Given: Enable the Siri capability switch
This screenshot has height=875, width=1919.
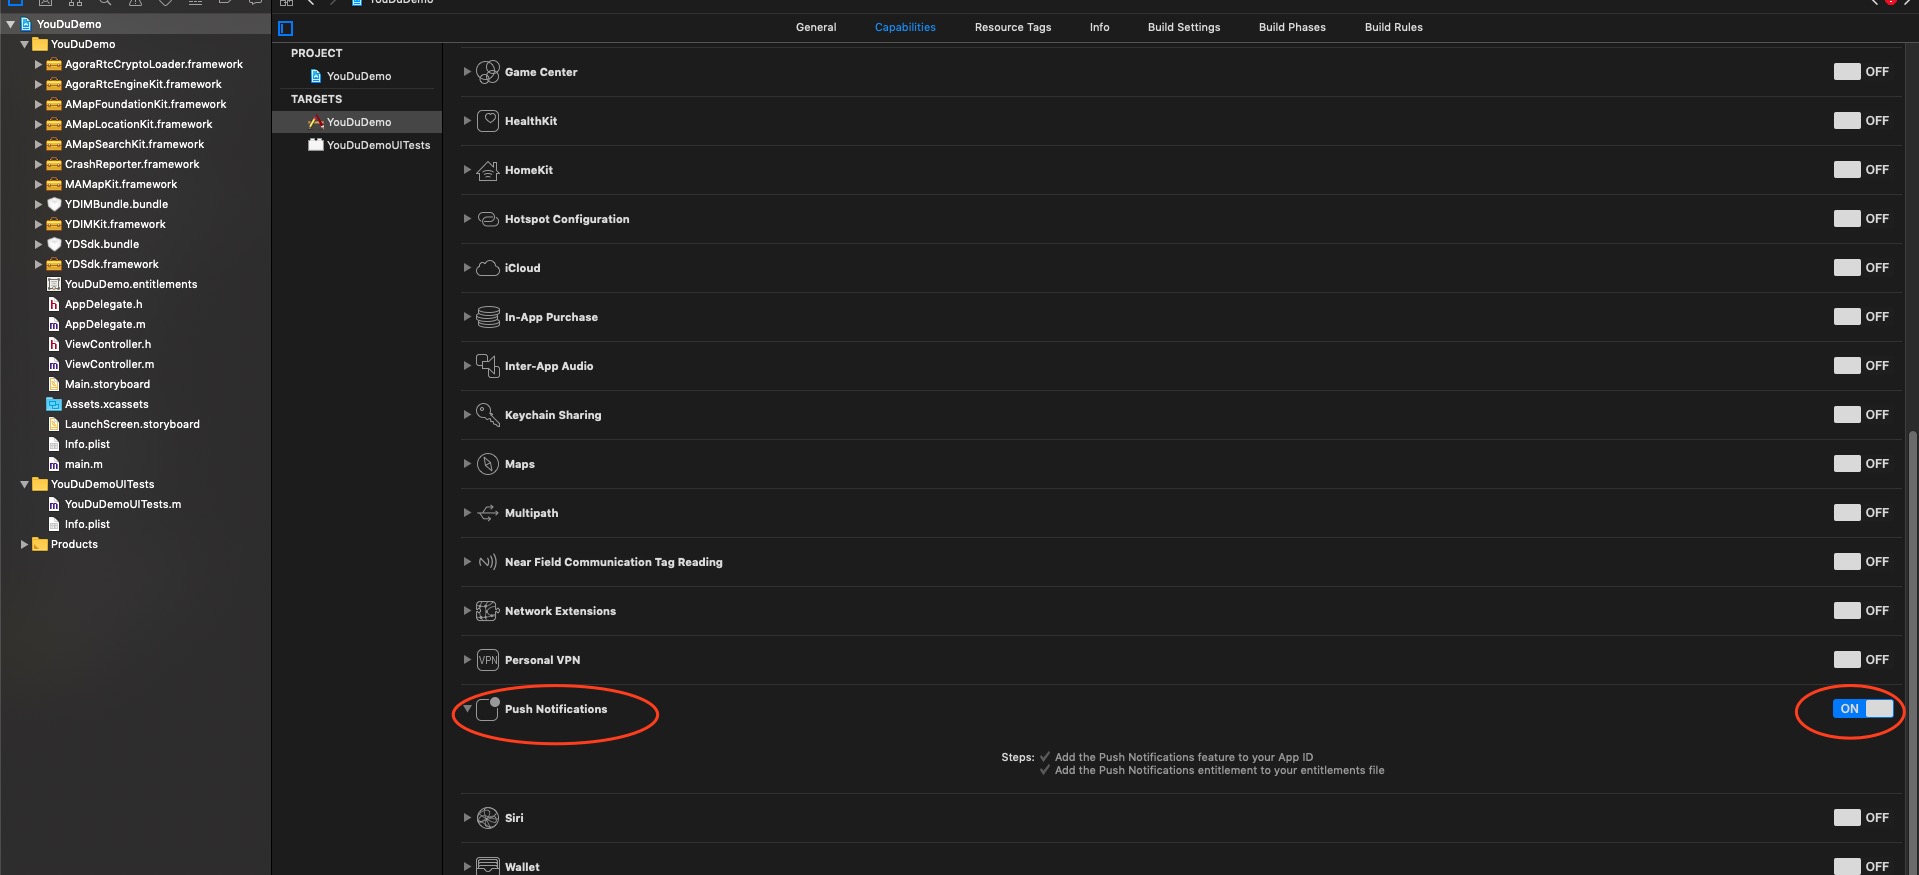Looking at the screenshot, I should coord(1860,818).
